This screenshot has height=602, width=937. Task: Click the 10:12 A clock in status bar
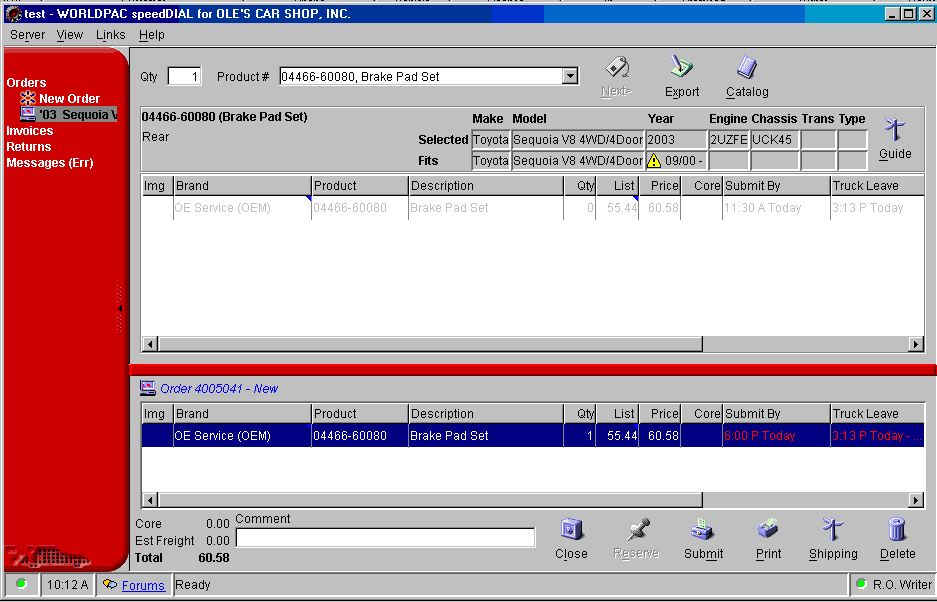(67, 584)
